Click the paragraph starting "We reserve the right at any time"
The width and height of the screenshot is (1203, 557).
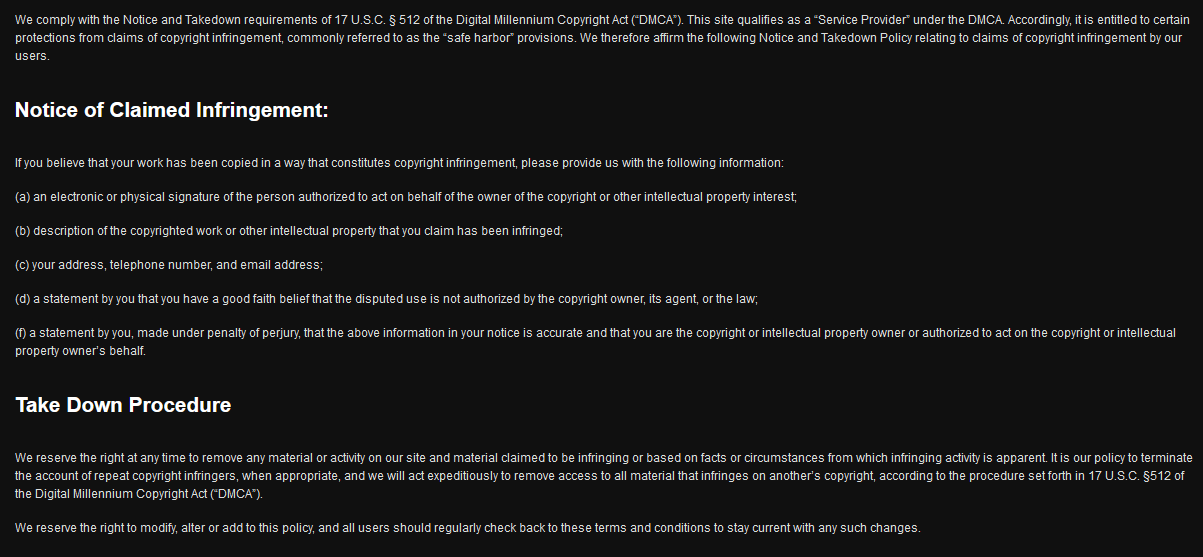[600, 475]
